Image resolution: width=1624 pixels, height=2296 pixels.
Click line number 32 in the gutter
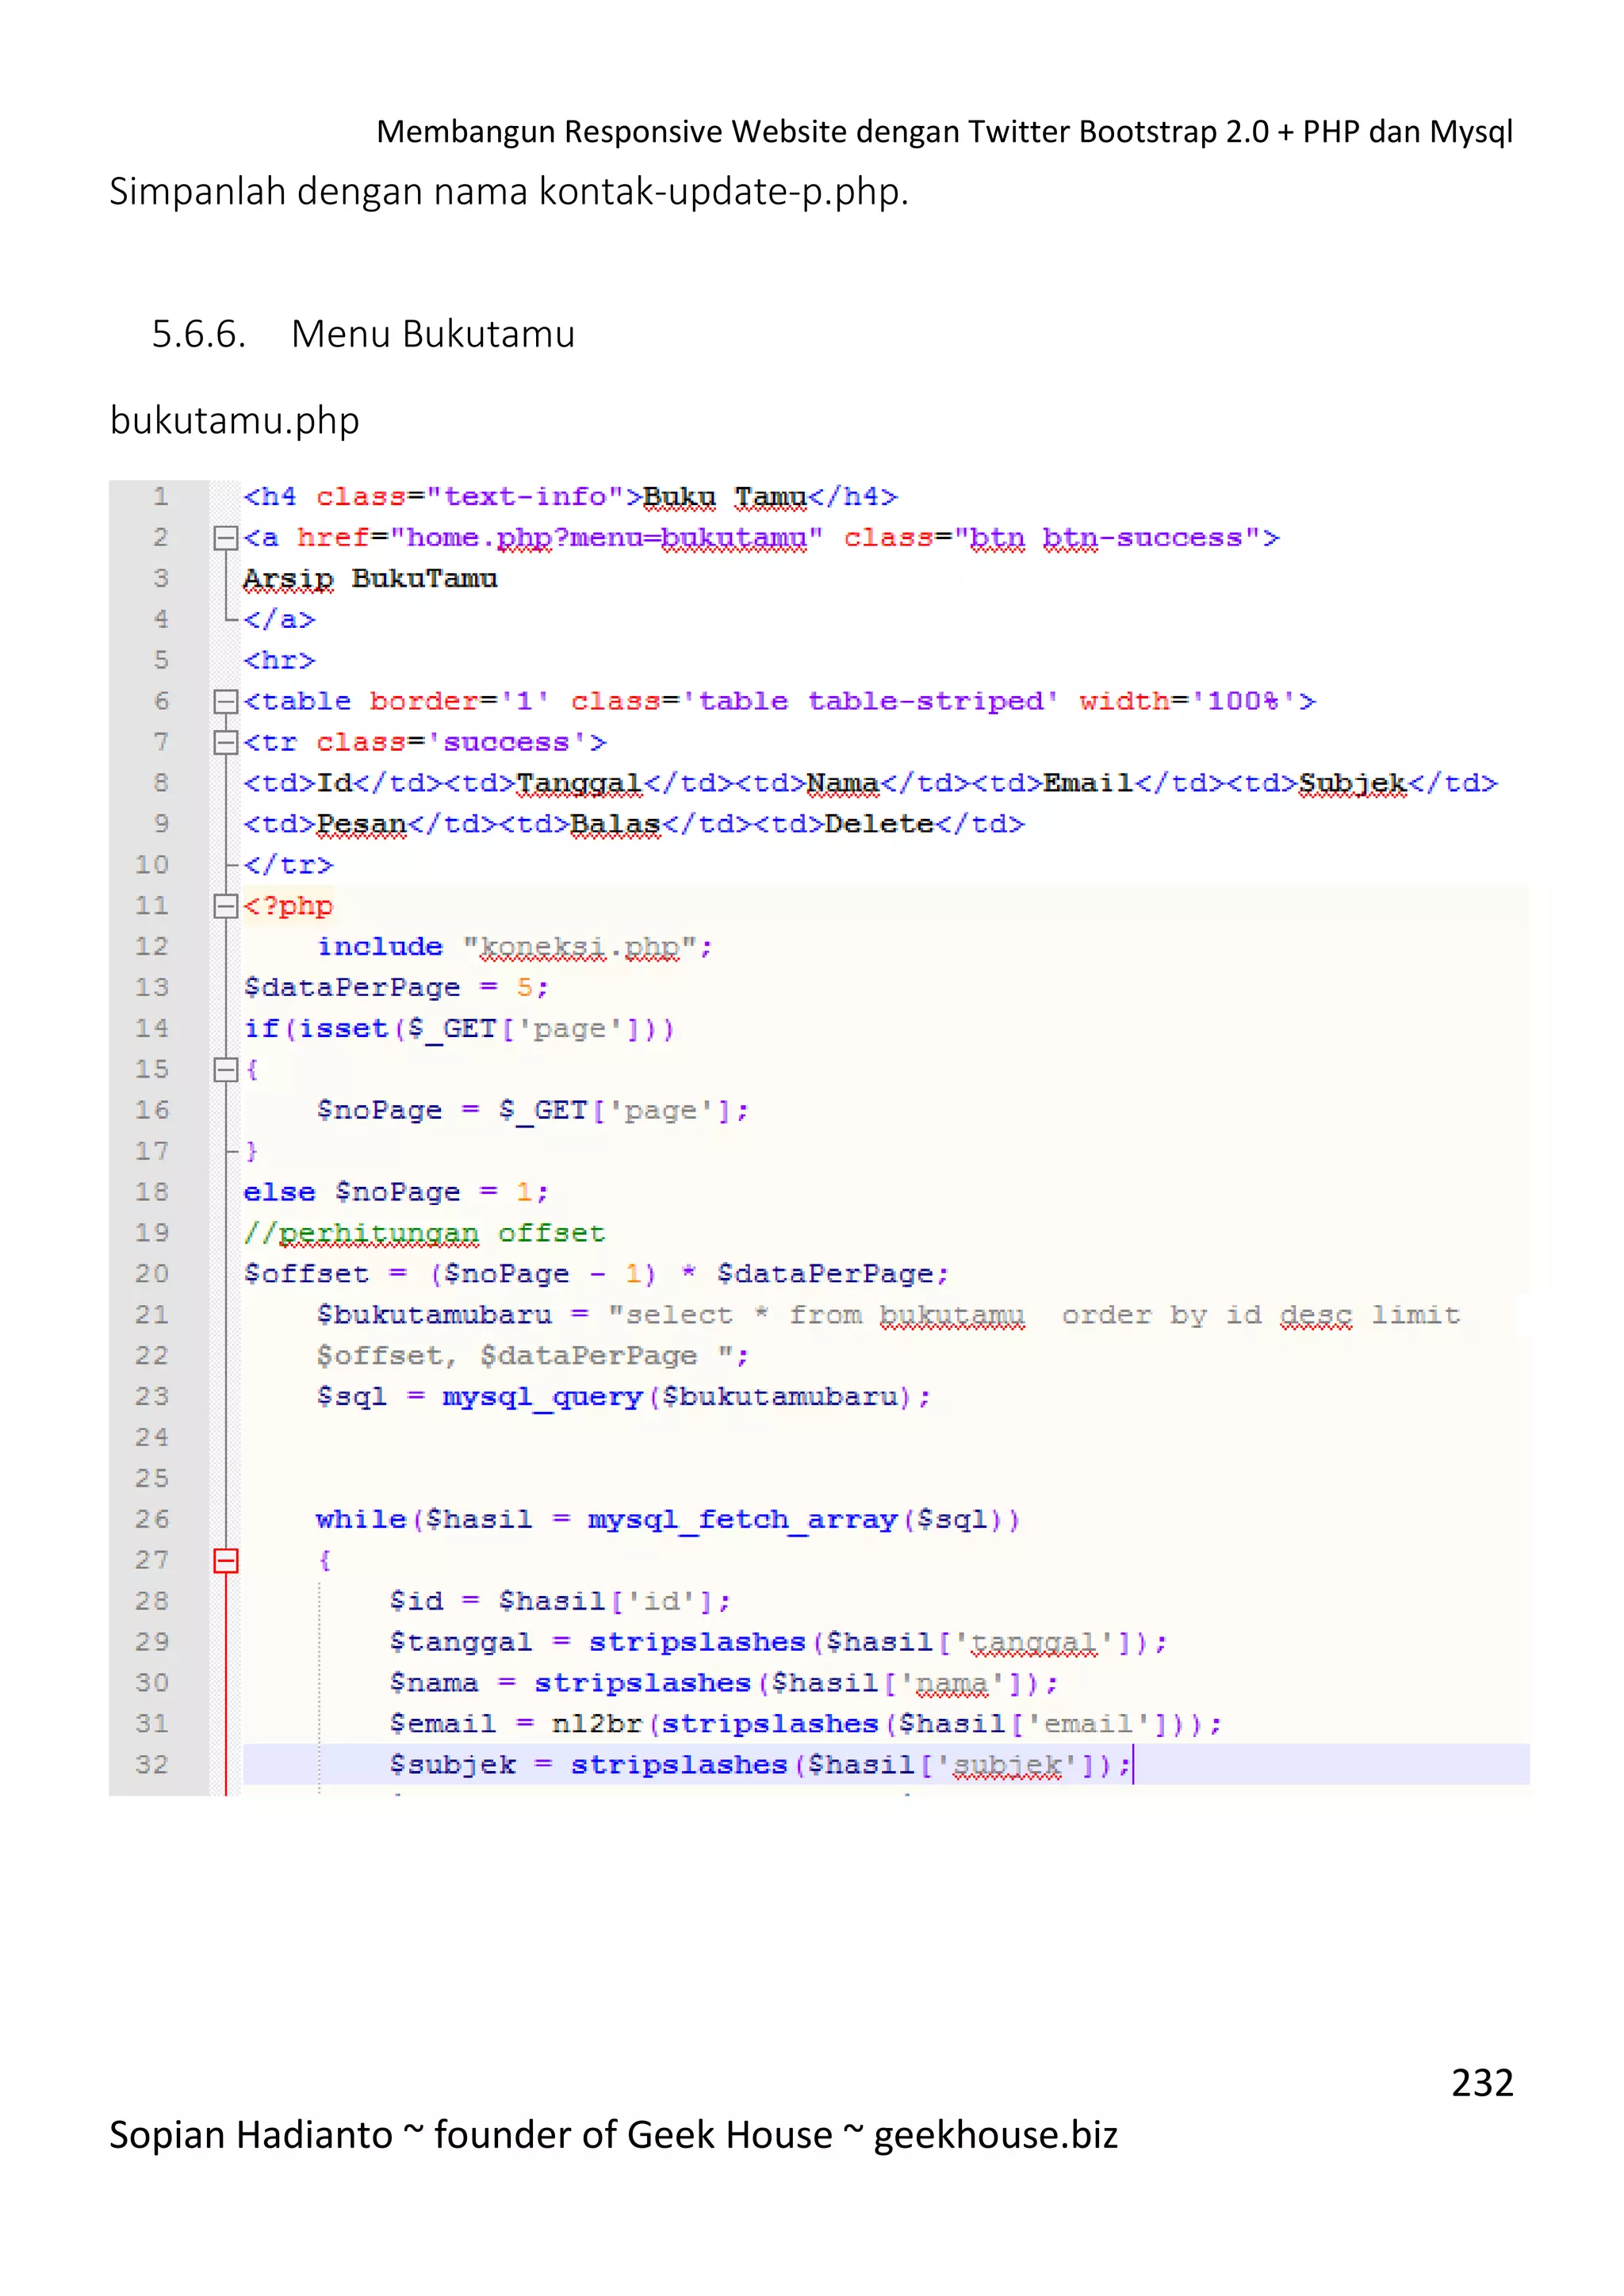pos(152,1765)
